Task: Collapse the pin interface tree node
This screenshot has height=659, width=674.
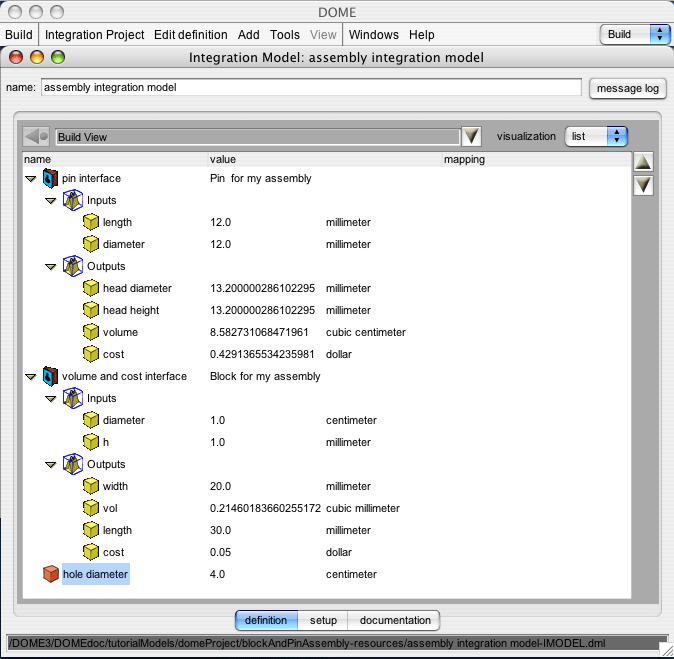Action: pos(31,179)
